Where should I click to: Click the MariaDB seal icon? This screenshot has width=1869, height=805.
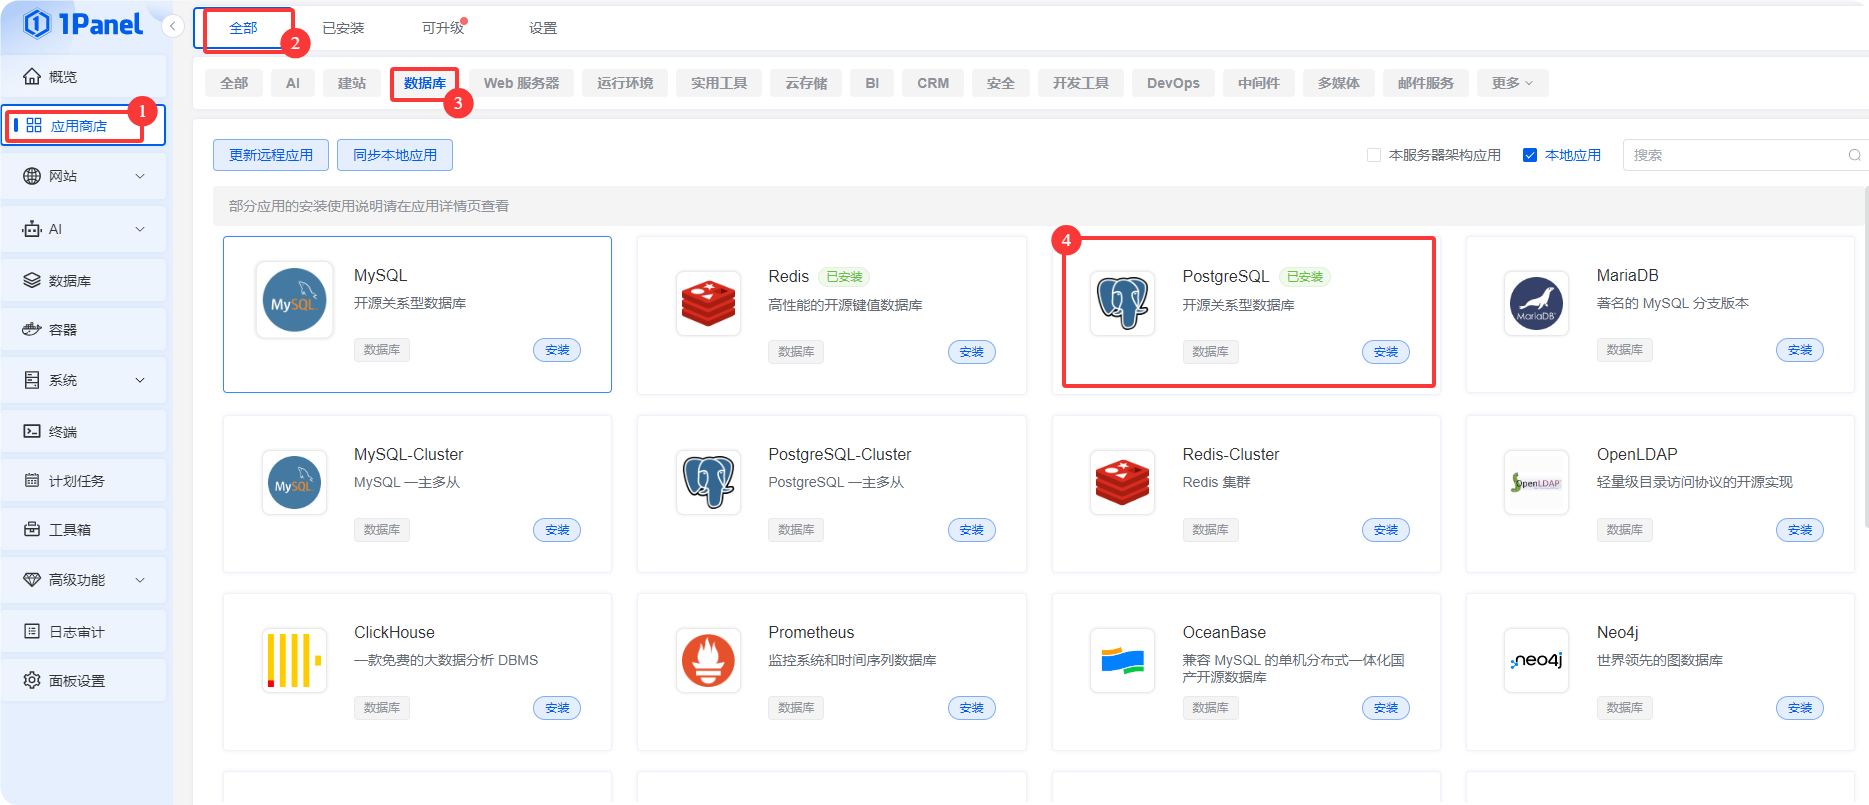[1536, 303]
